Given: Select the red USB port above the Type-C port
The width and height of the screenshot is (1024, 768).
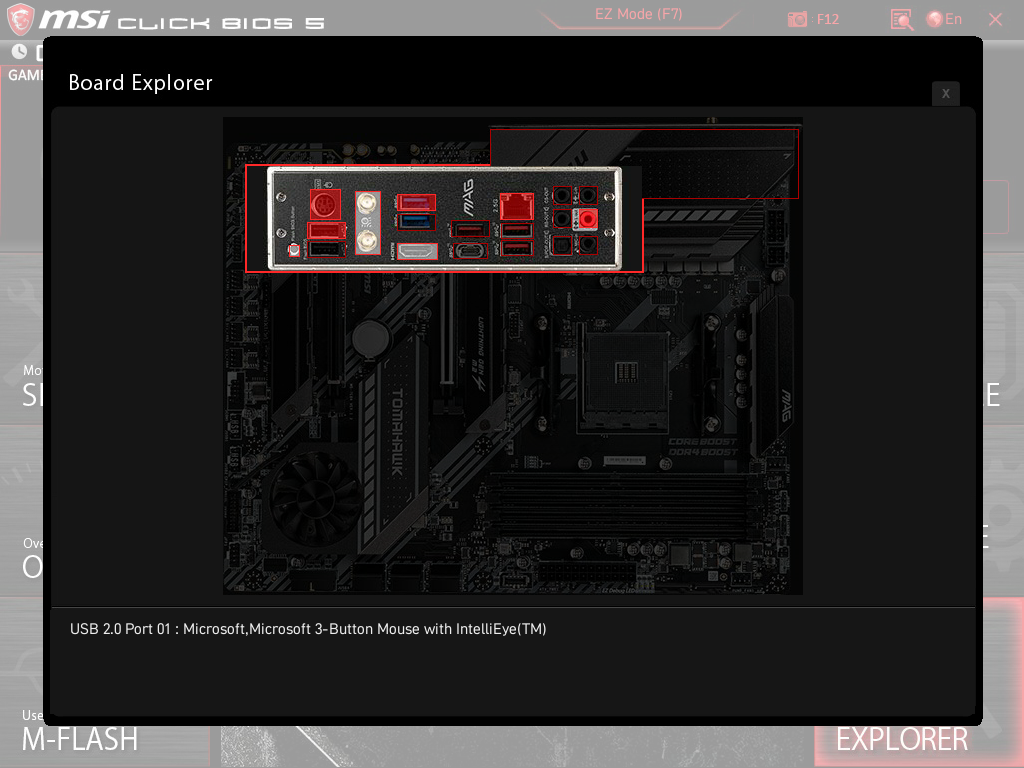Looking at the screenshot, I should (x=470, y=230).
